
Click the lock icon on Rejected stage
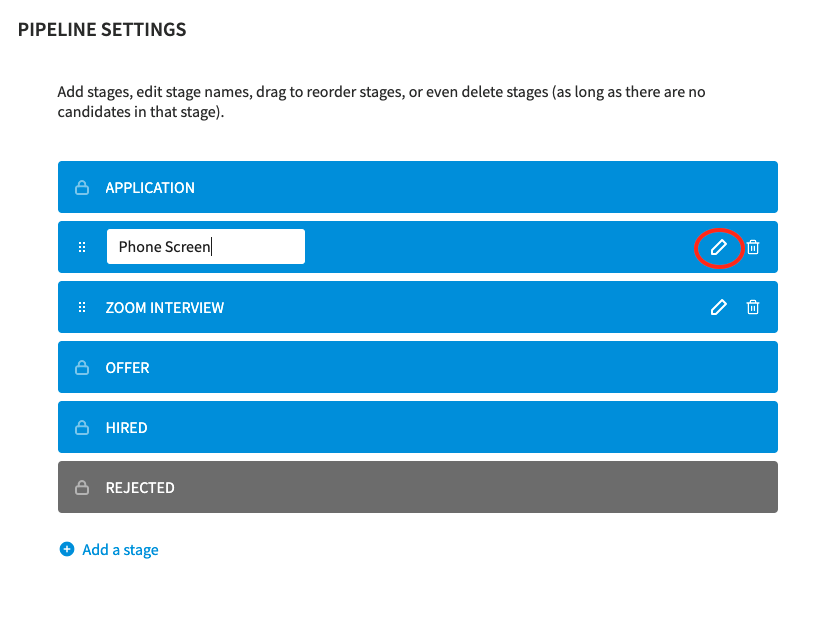(82, 487)
